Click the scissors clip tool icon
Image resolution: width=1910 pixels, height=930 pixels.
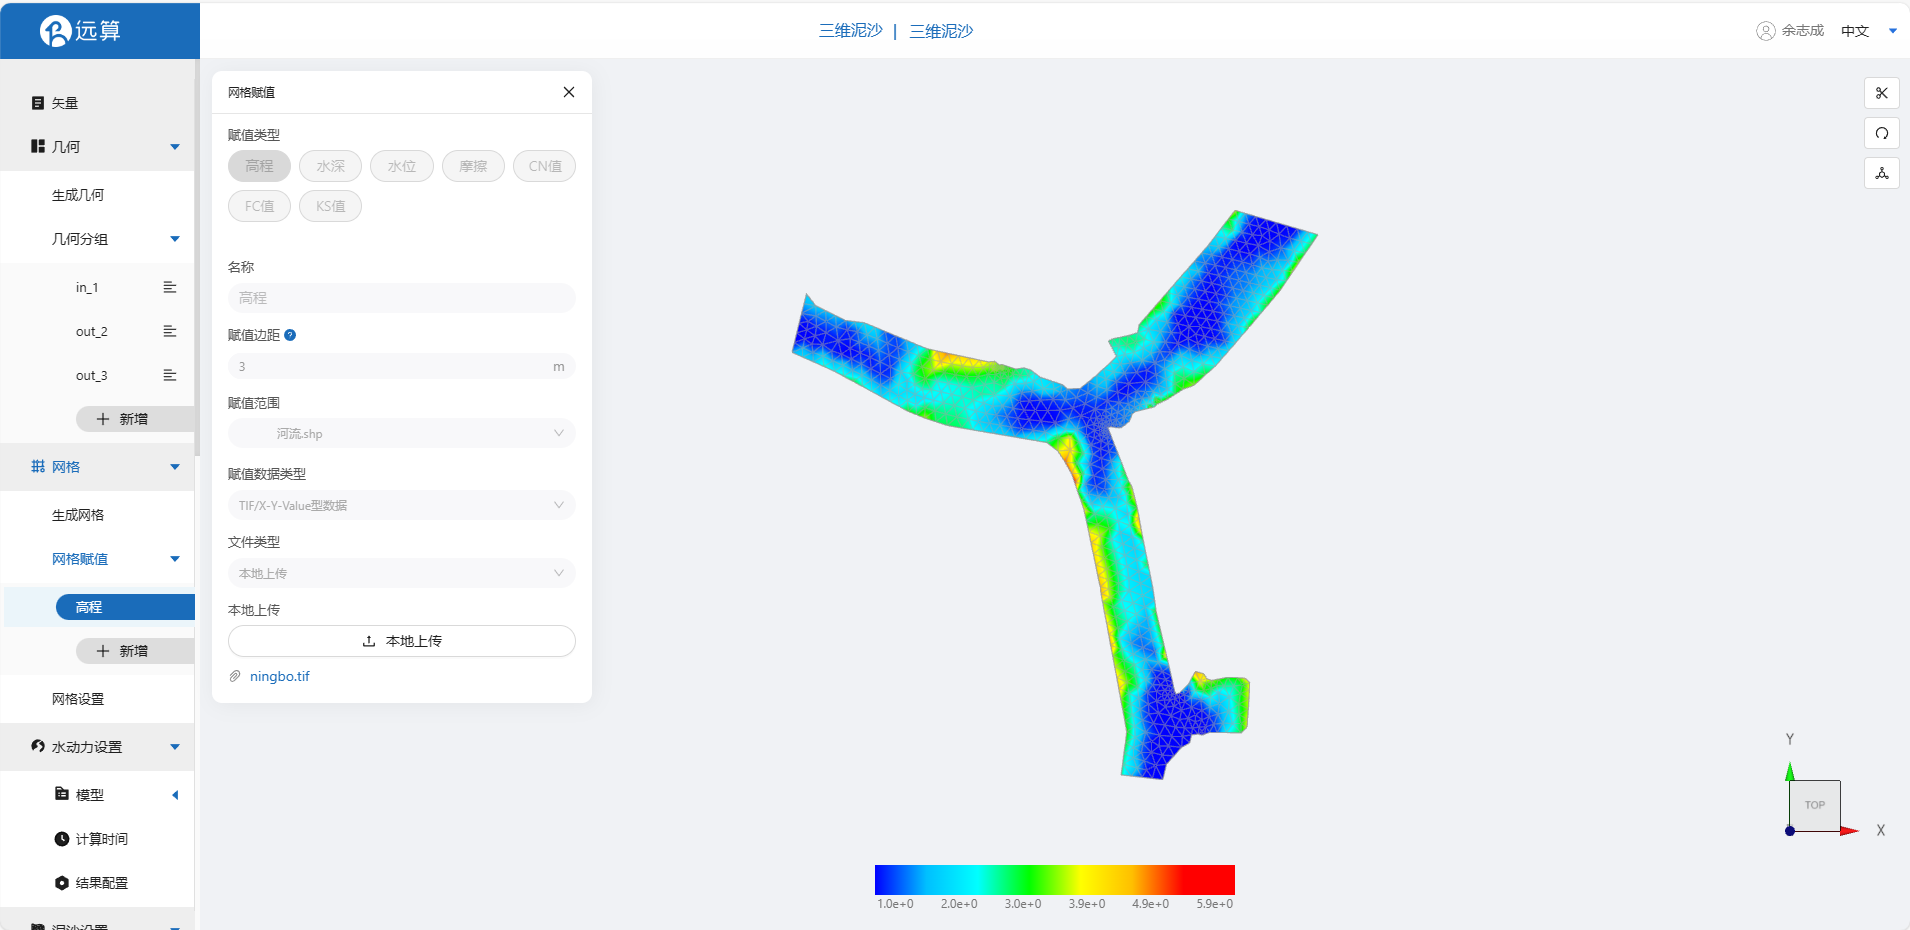click(1882, 93)
